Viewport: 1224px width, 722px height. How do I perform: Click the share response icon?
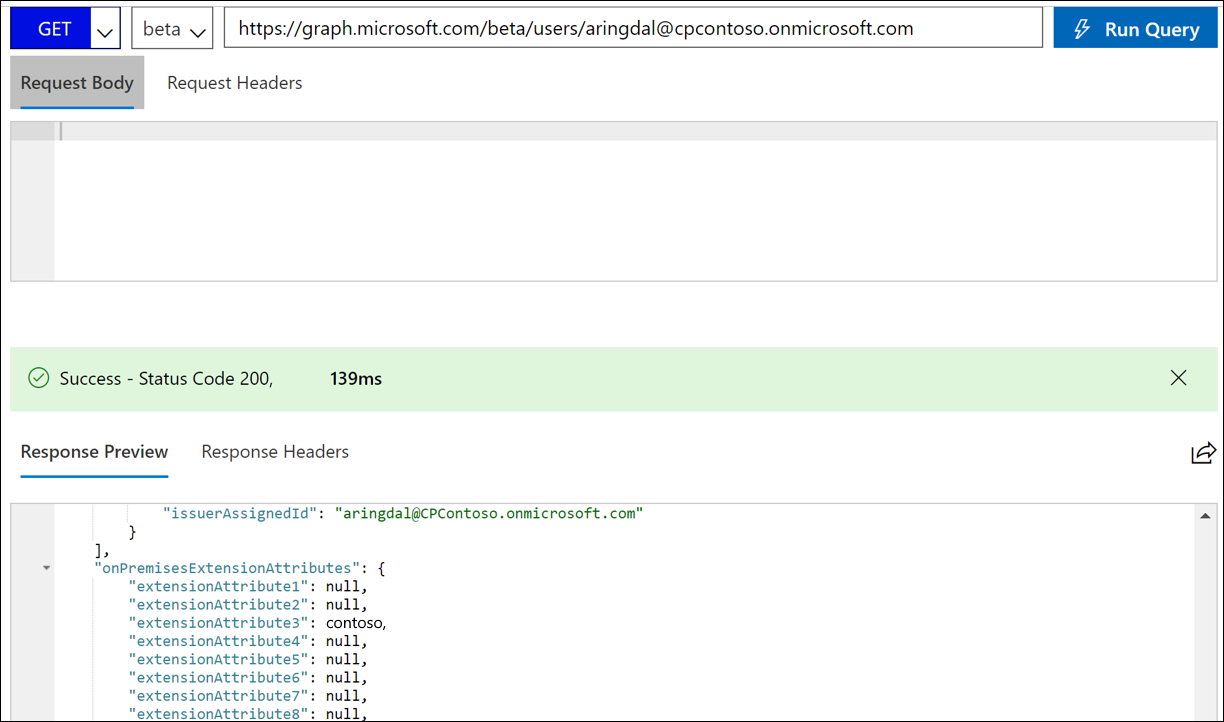coord(1203,453)
